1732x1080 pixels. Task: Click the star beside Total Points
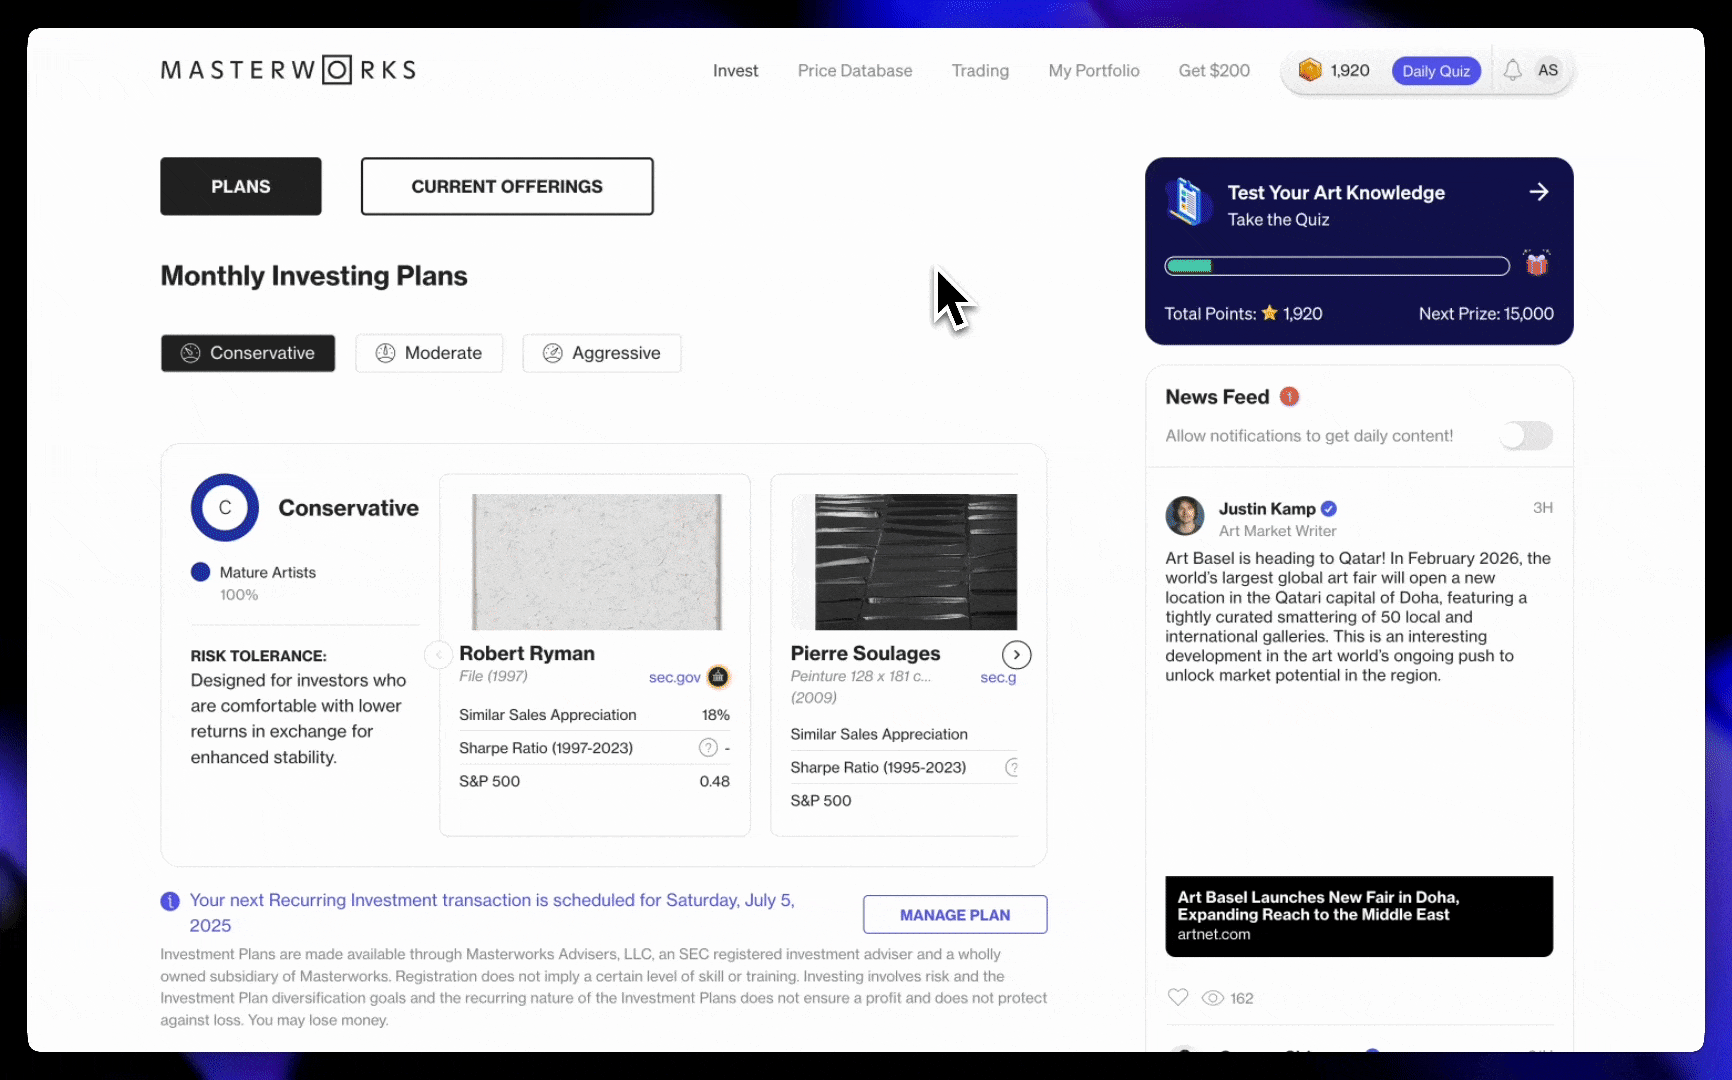click(1270, 313)
